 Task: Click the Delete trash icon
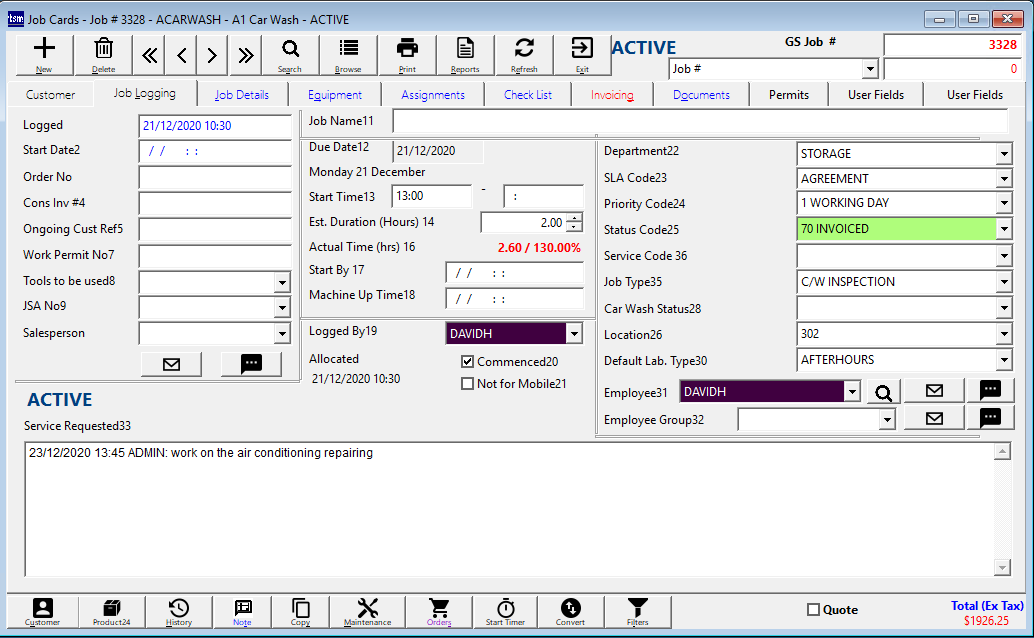[x=103, y=54]
